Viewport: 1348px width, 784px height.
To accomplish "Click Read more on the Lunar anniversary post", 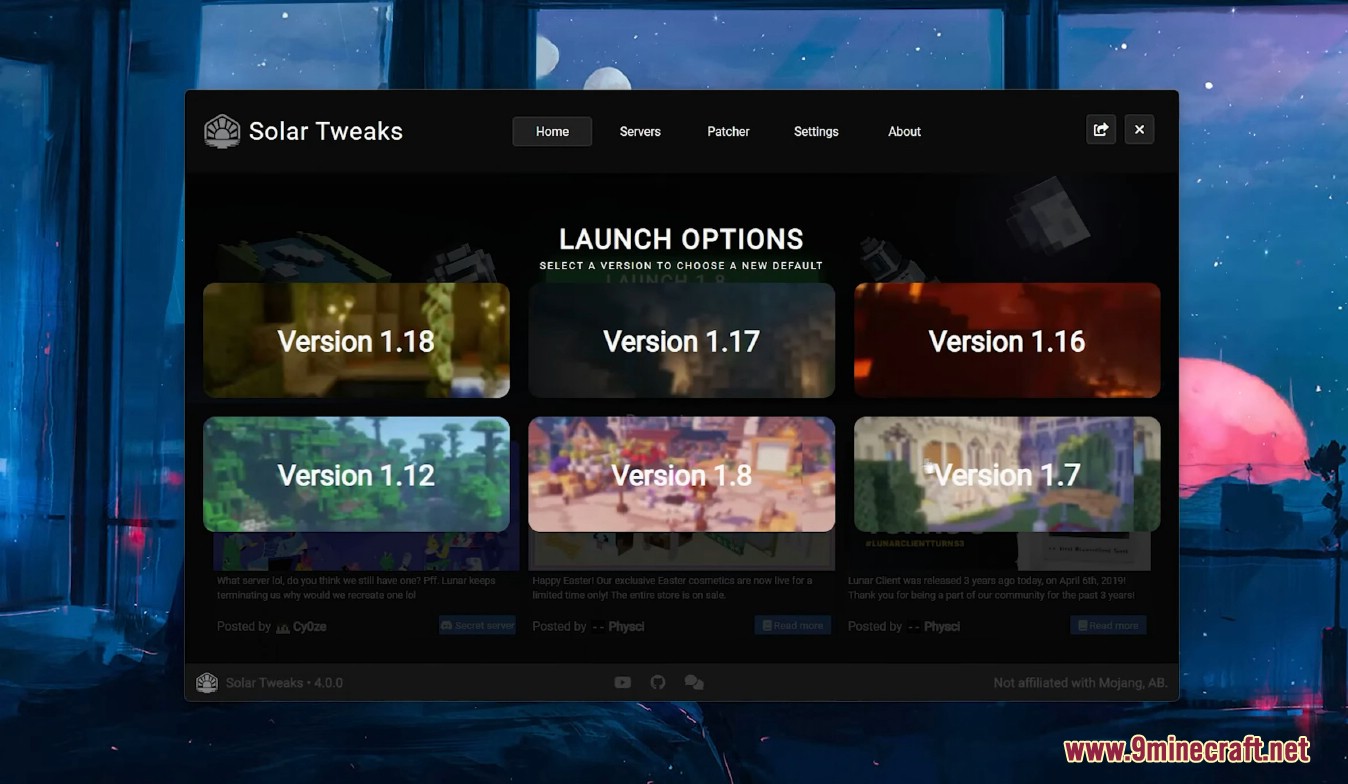I will 1108,625.
